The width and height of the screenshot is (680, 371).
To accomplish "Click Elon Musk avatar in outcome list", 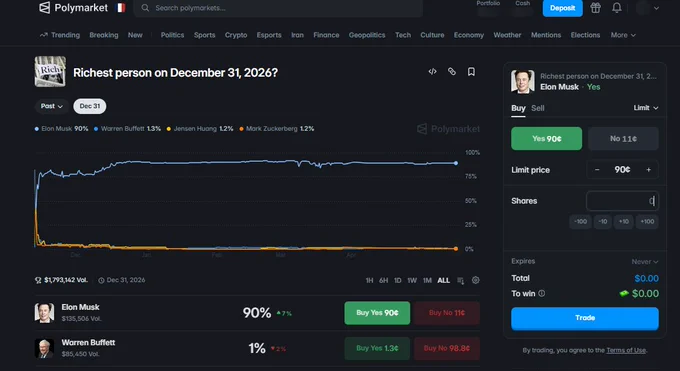I will pos(44,313).
